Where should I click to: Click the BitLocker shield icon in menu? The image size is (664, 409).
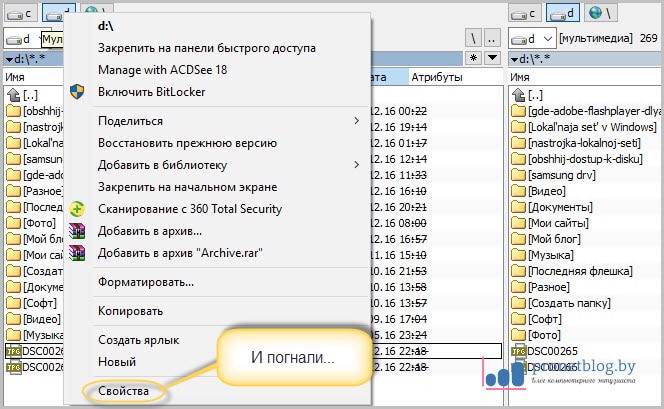tap(77, 92)
